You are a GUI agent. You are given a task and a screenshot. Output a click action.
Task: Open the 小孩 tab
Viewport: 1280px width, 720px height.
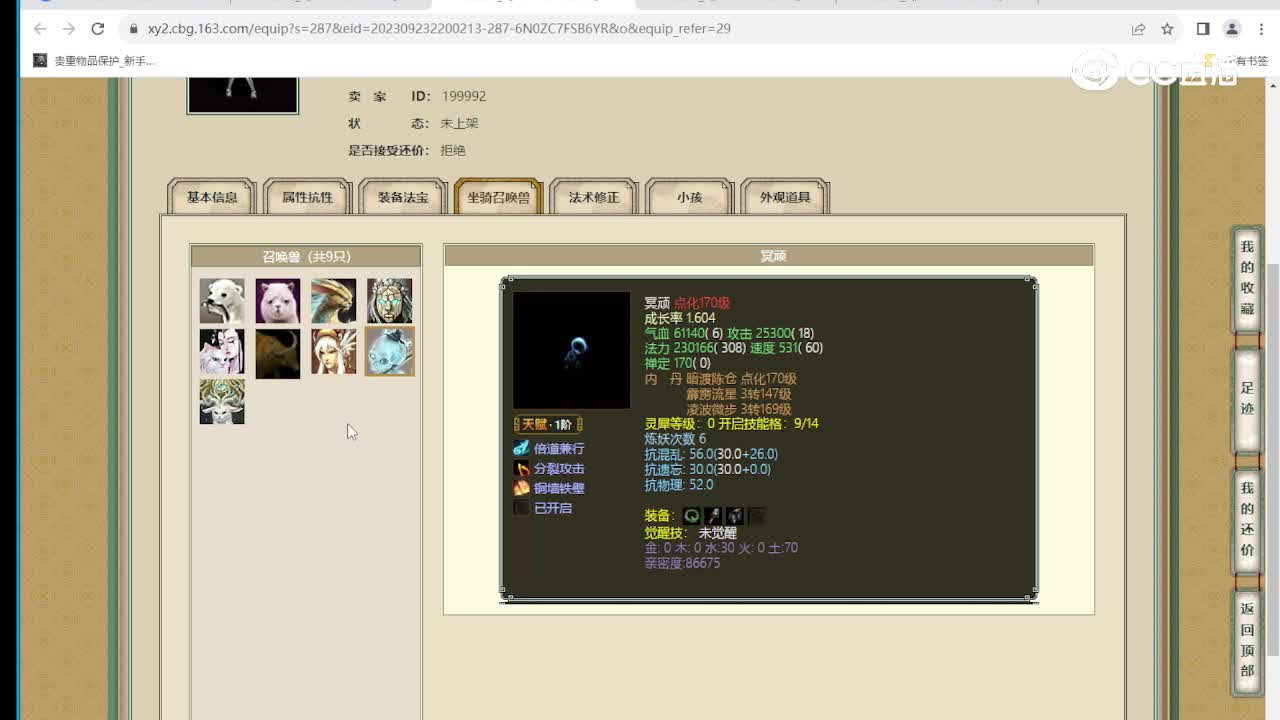click(690, 197)
